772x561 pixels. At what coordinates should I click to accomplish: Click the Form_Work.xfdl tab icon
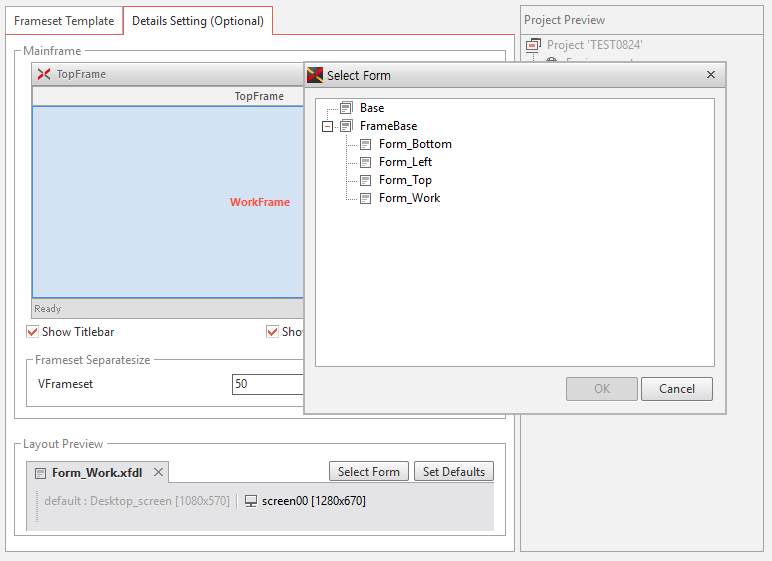[40, 473]
